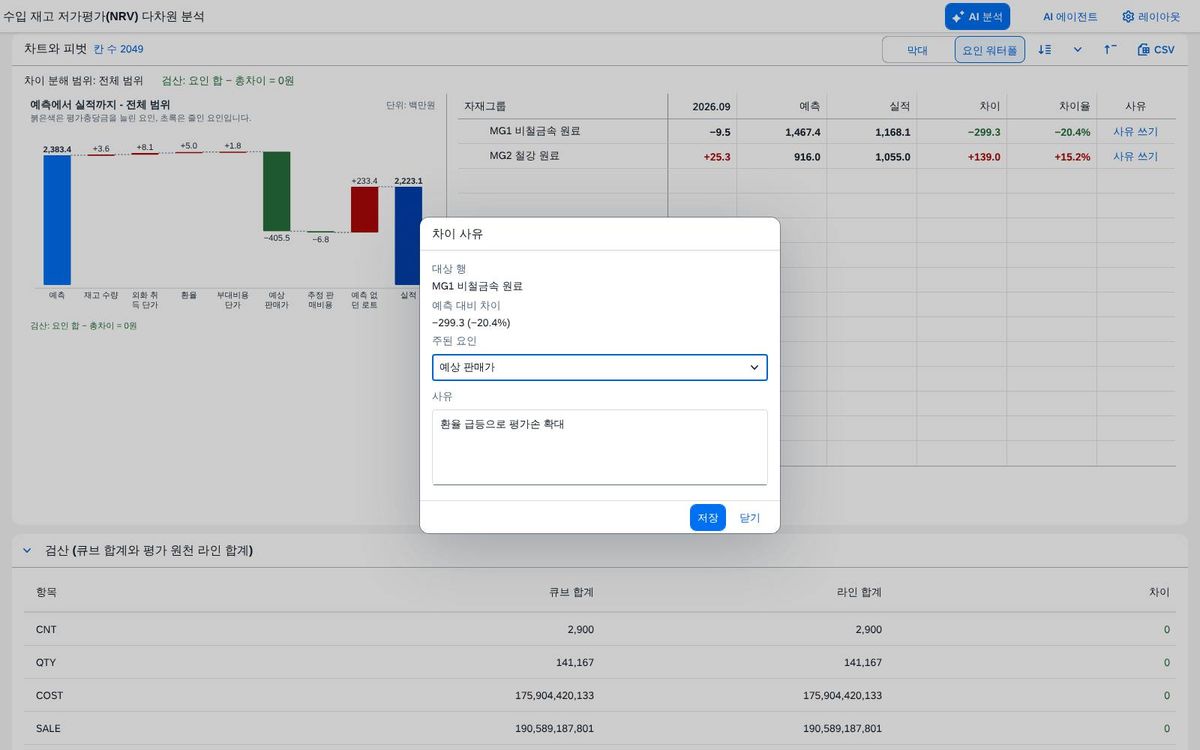Click the sort descending list icon
Viewport: 1200px width, 750px height.
pos(1045,49)
